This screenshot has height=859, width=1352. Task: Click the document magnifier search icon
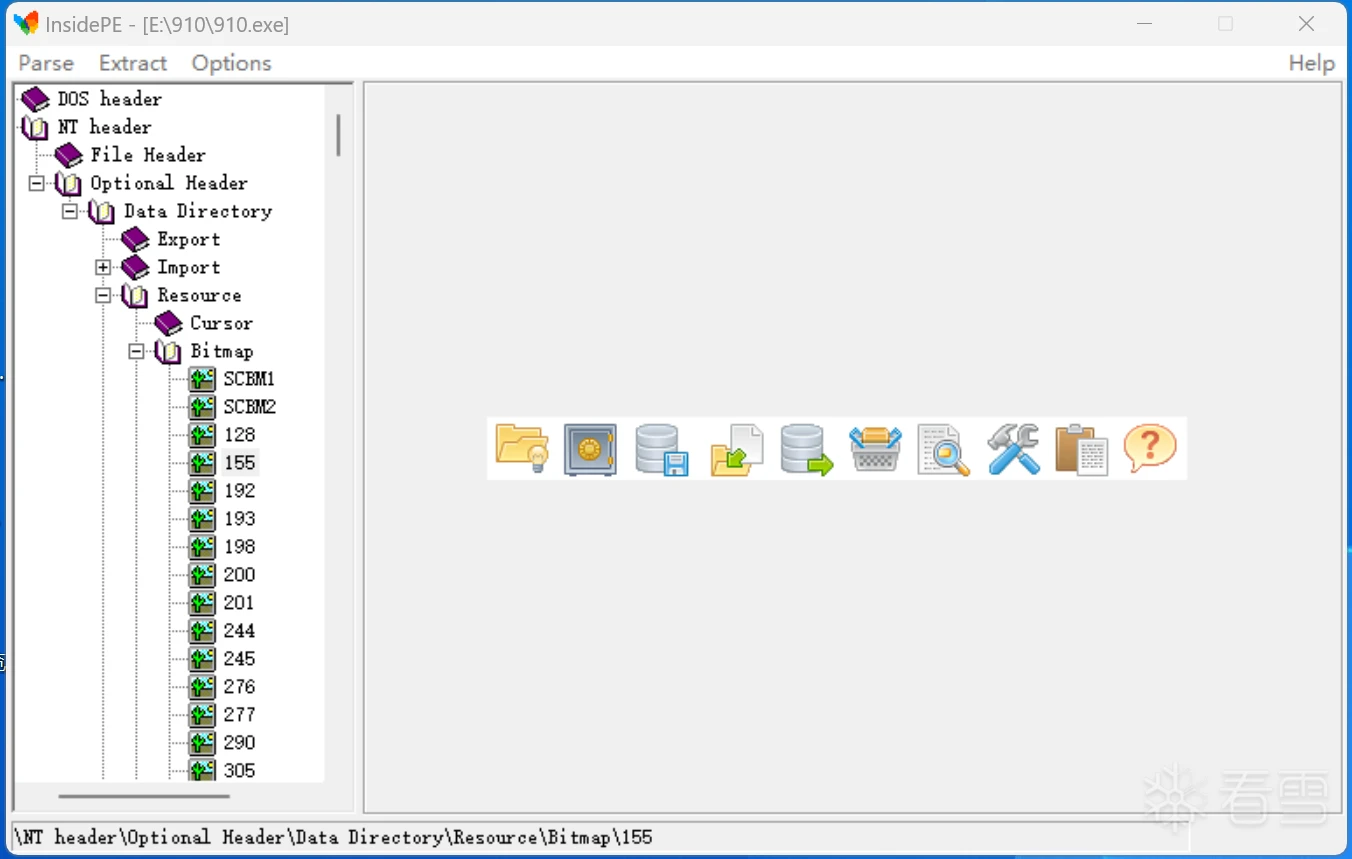click(x=943, y=449)
